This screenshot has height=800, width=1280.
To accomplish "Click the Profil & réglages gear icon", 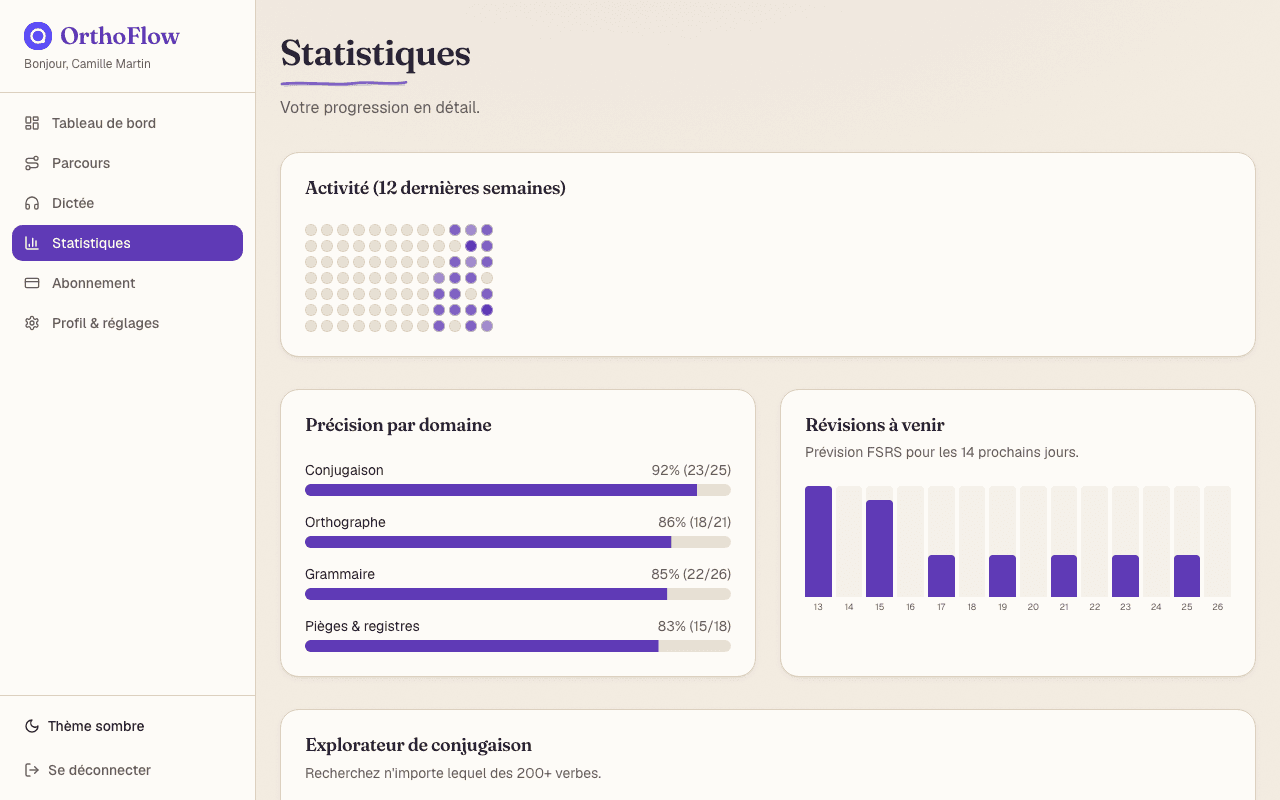I will tap(32, 323).
